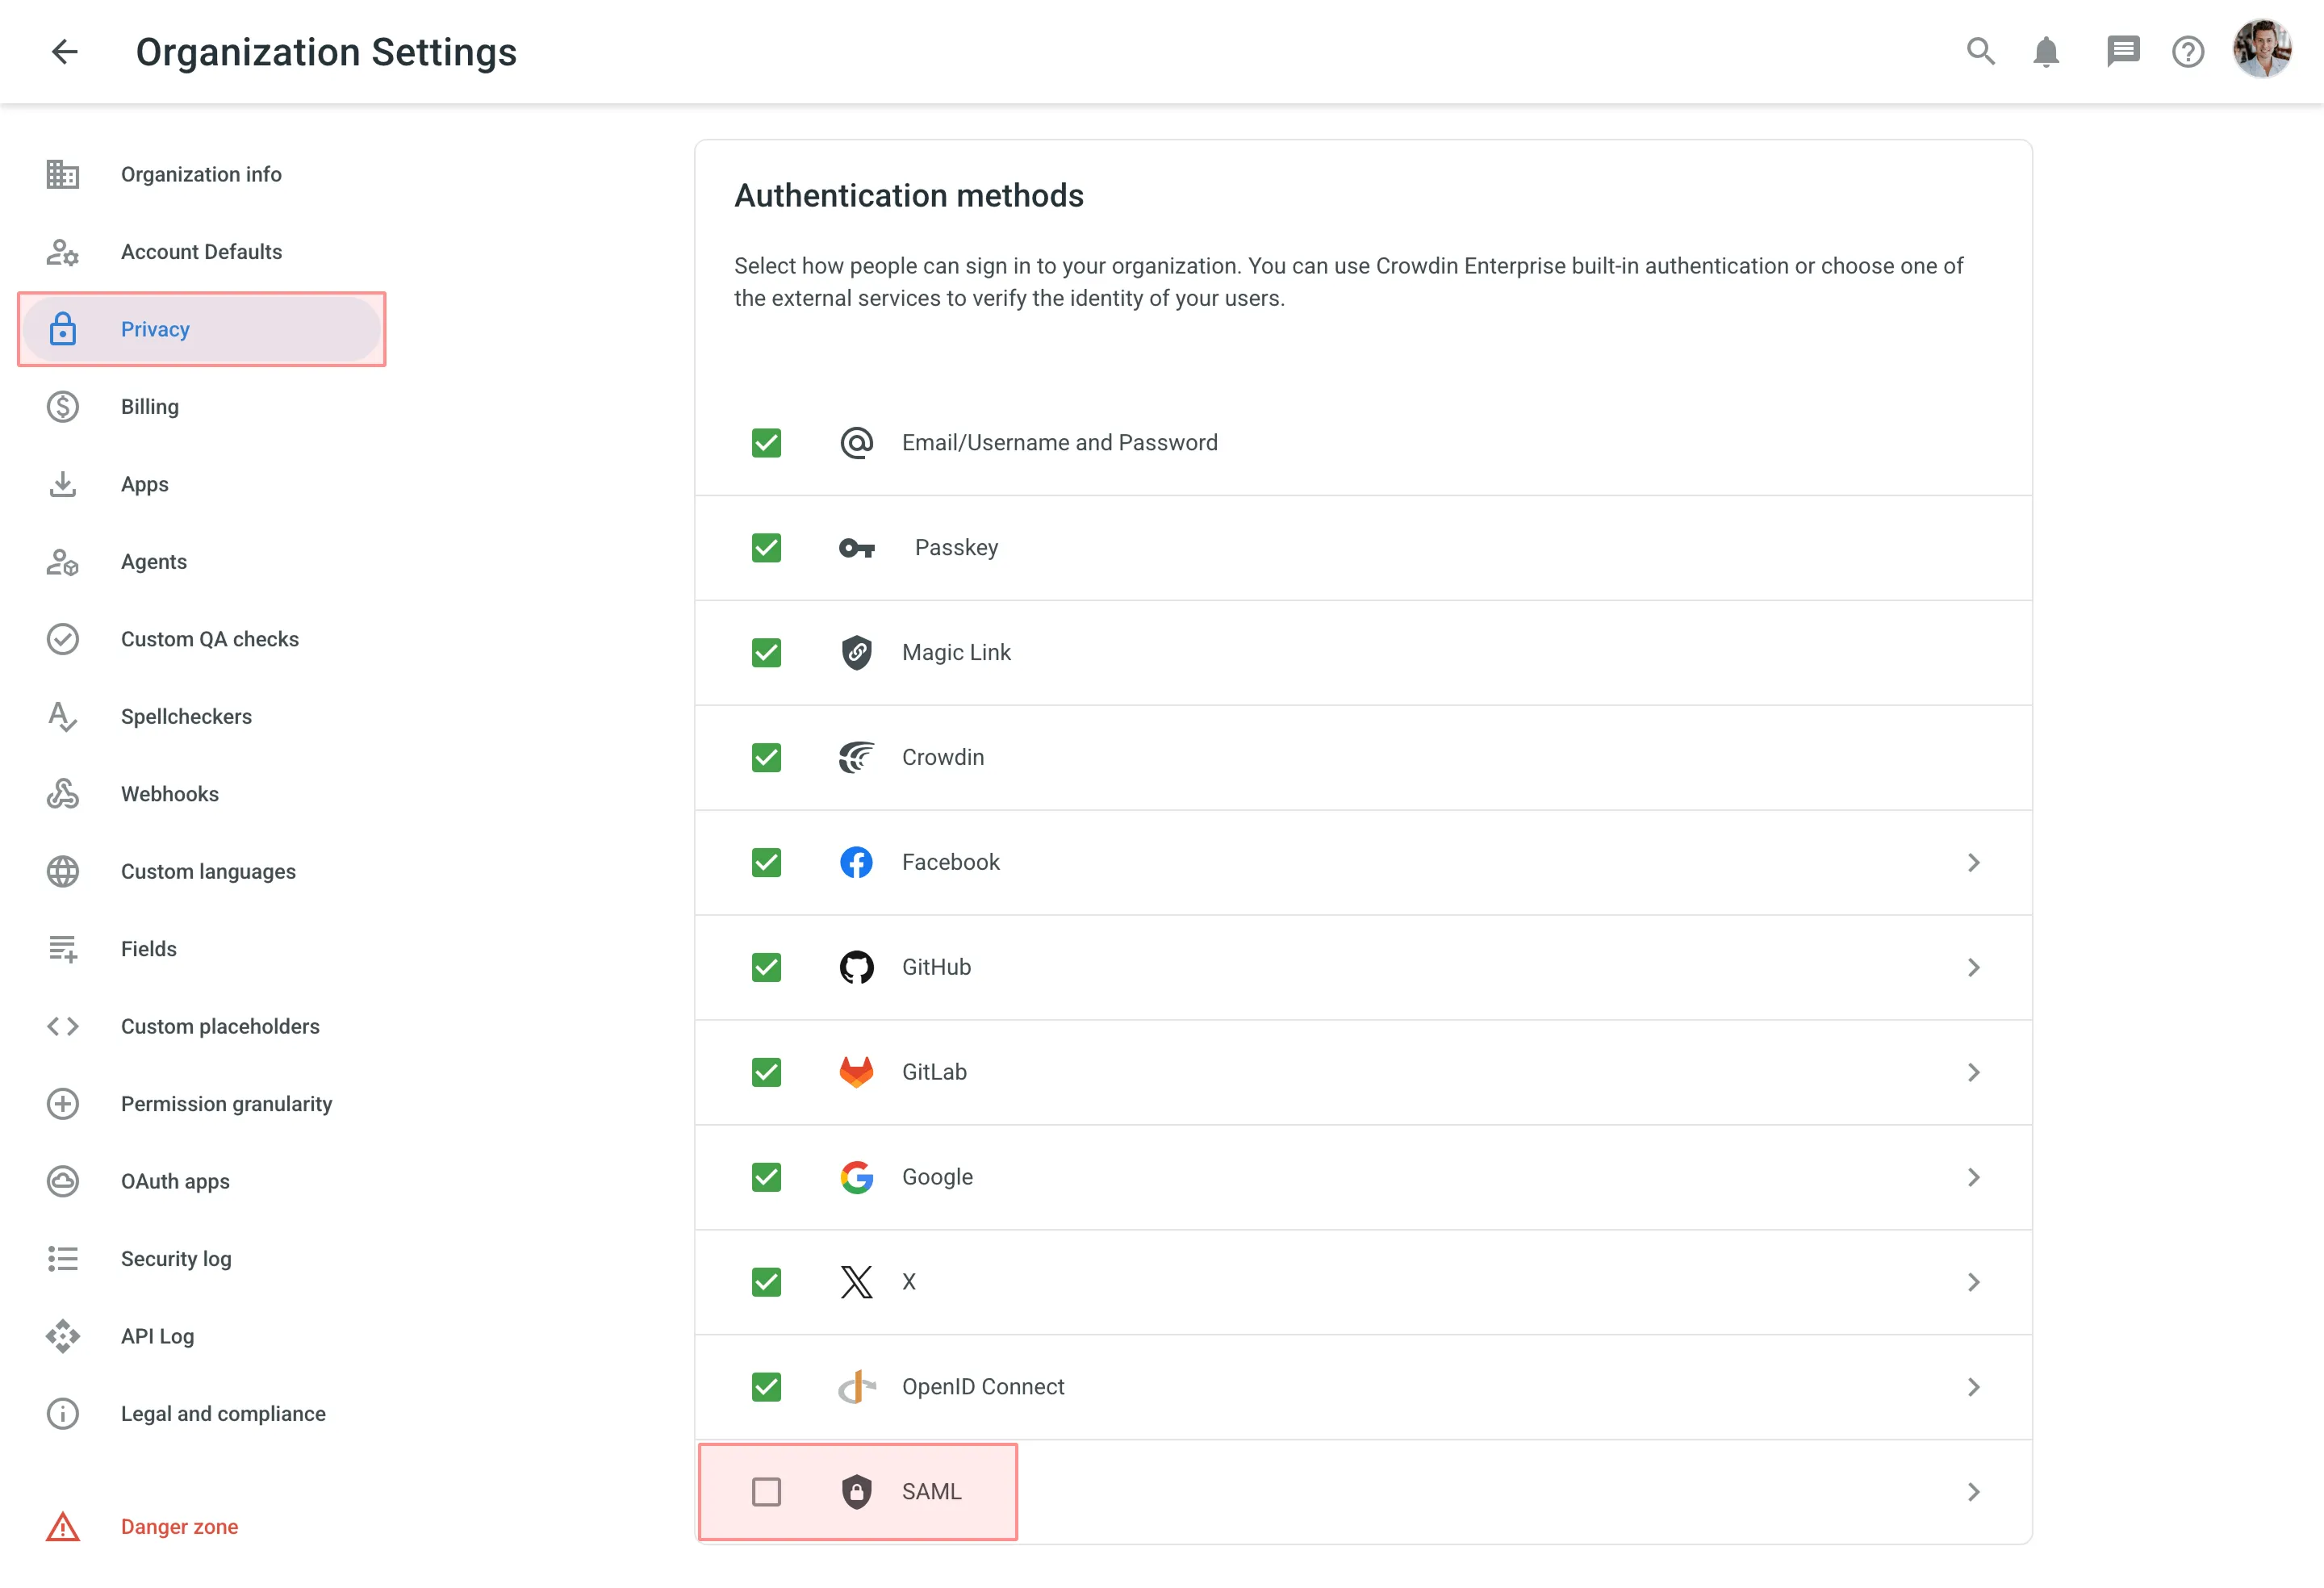Viewport: 2324px width, 1588px height.
Task: Uncheck the Passkey authentication method
Action: point(766,548)
